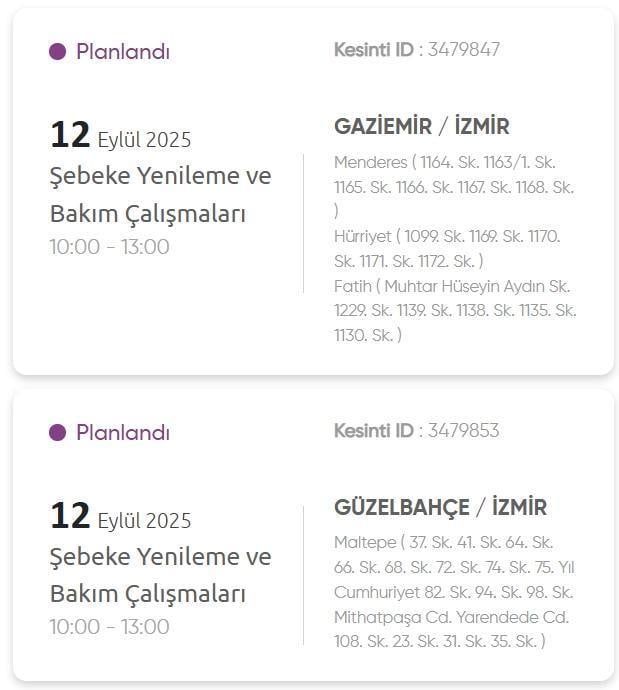Click the purple status dot in the Gaziemir card
Screen dimensions: 619x690
click(x=57, y=52)
